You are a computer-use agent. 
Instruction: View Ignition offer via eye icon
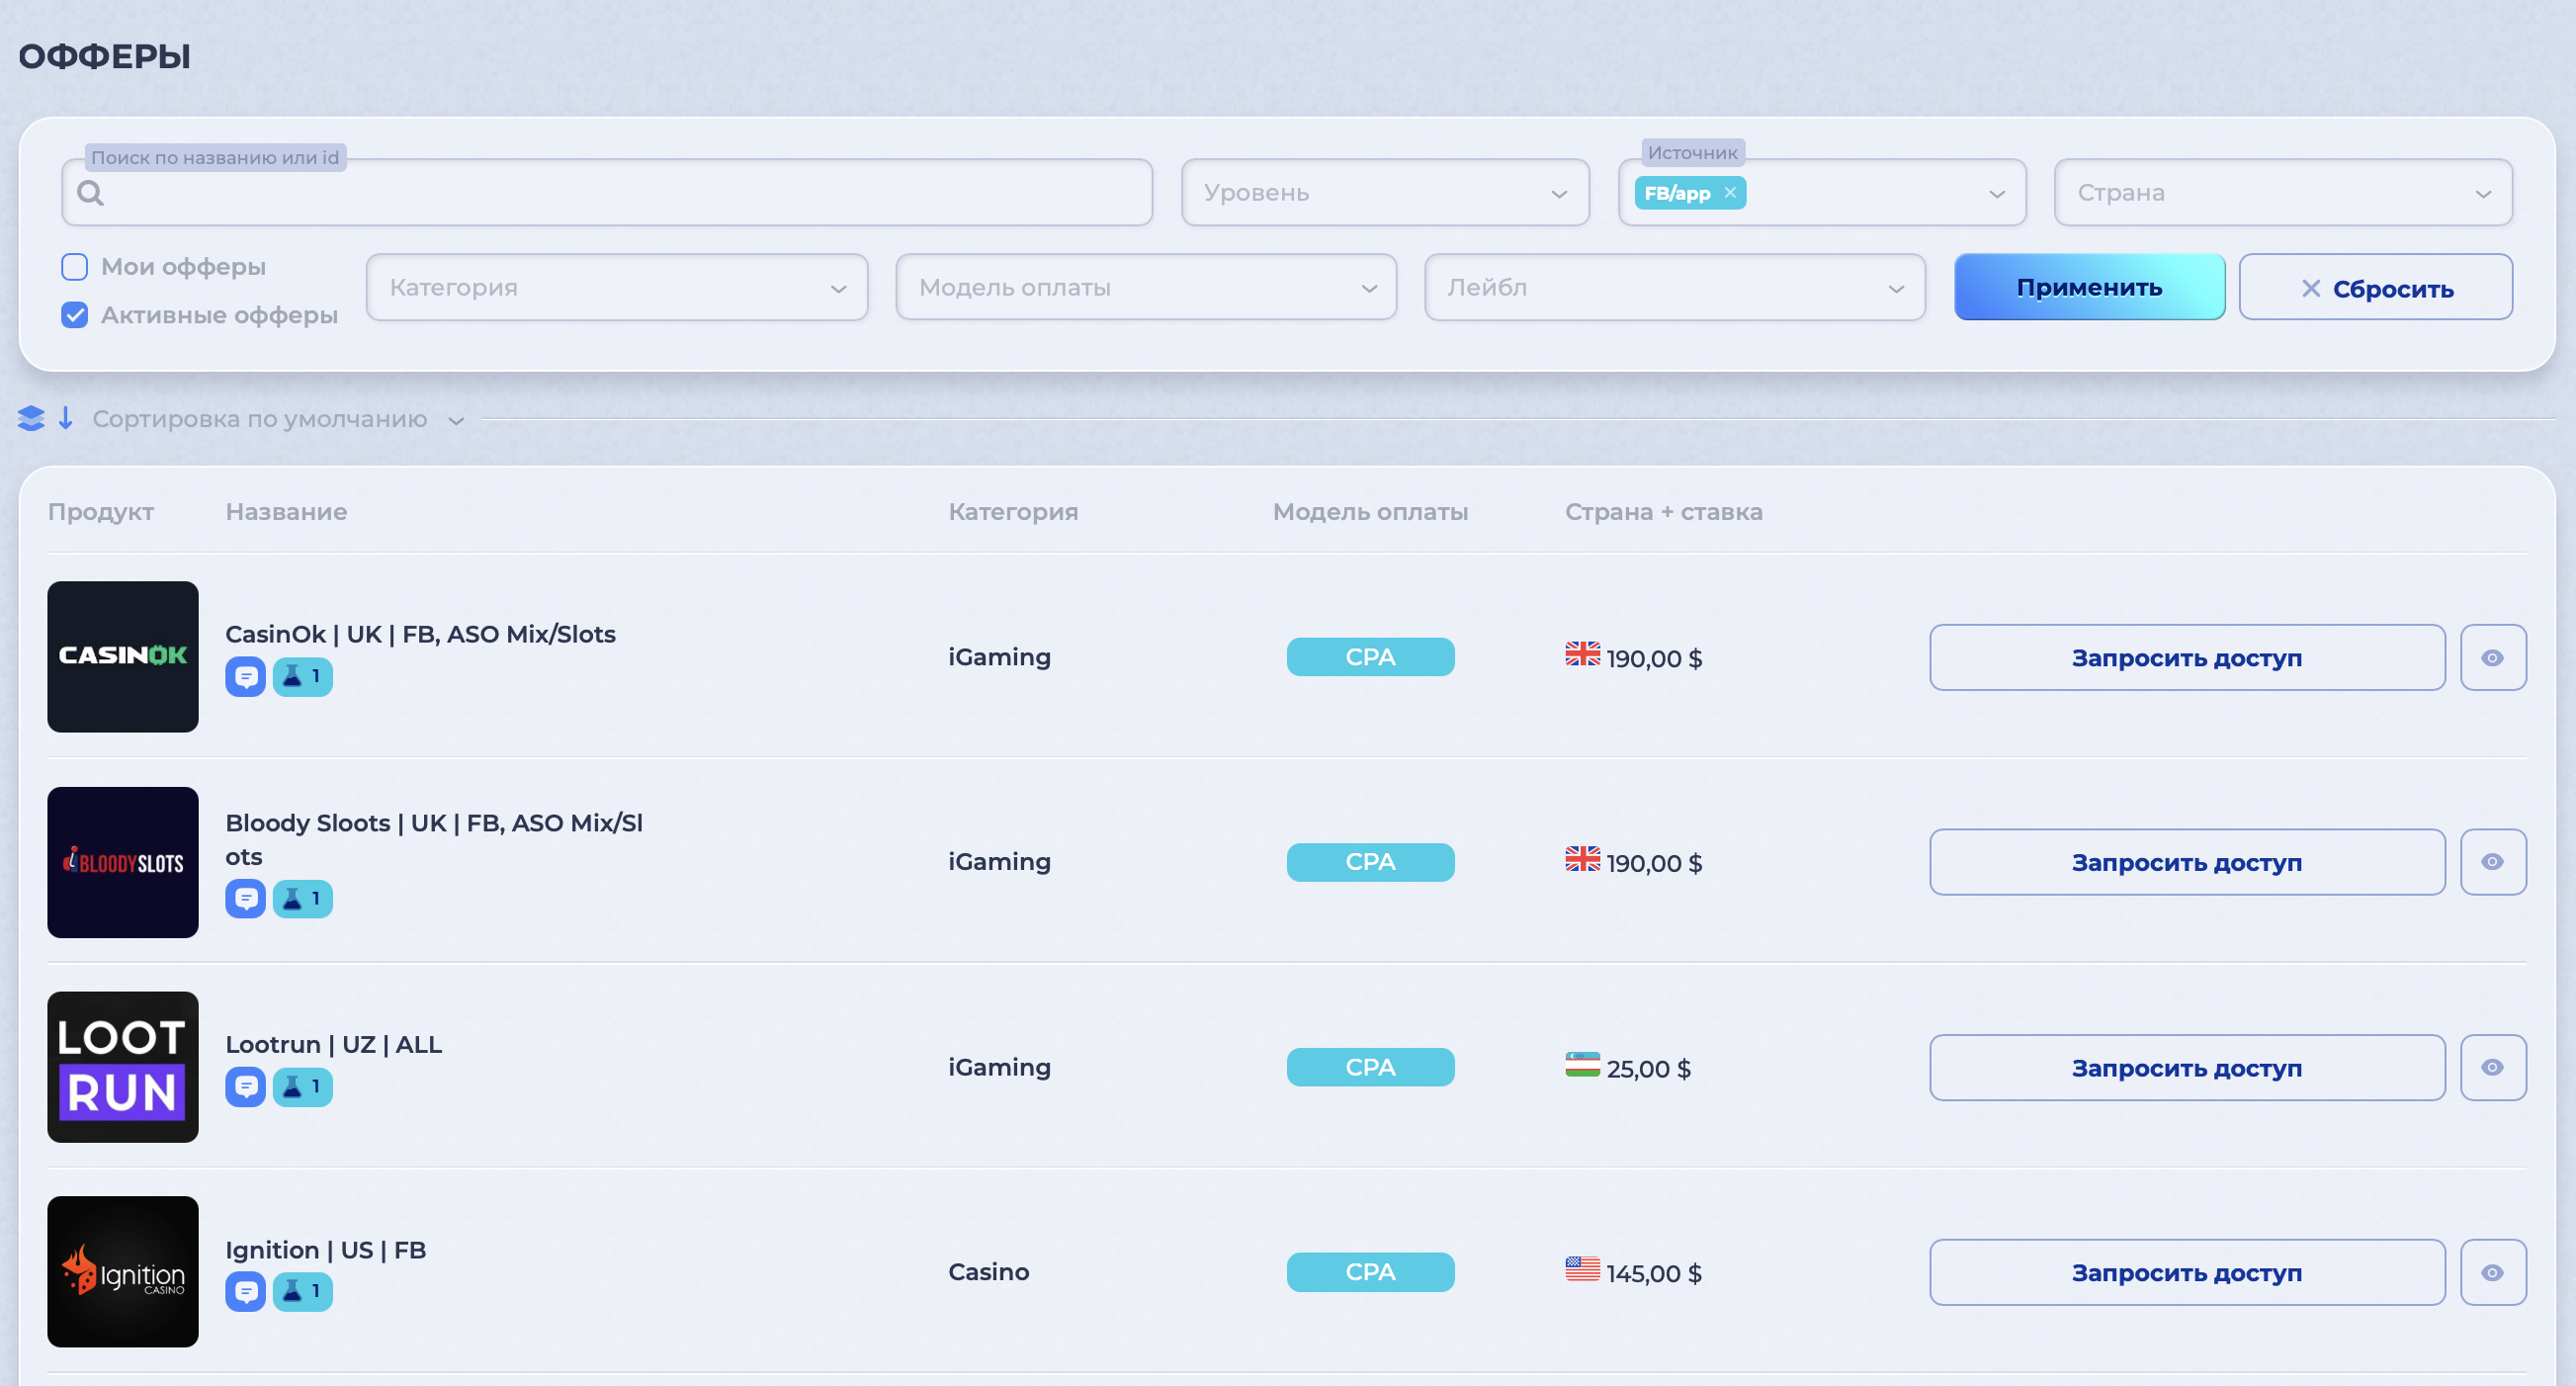click(2492, 1273)
